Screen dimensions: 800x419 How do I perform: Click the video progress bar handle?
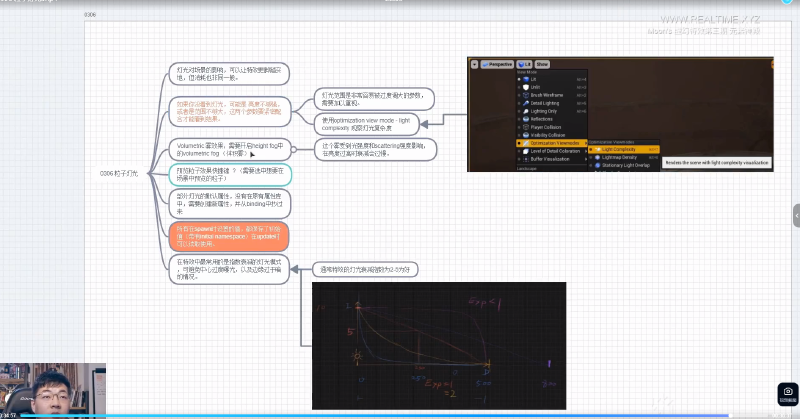tap(730, 416)
